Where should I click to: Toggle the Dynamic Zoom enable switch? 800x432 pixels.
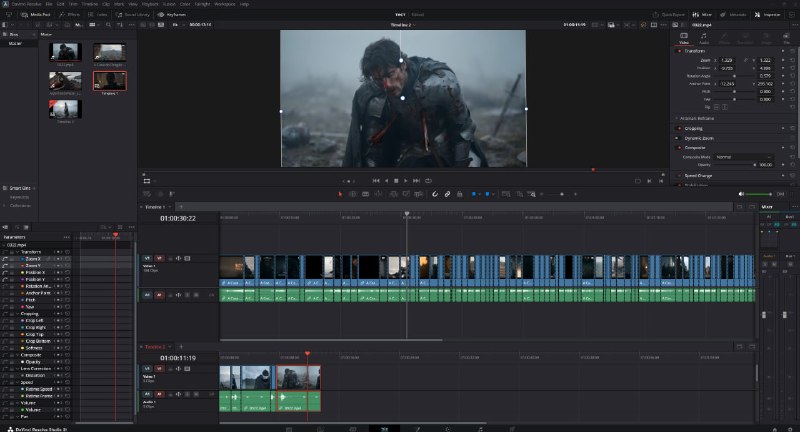[x=678, y=138]
